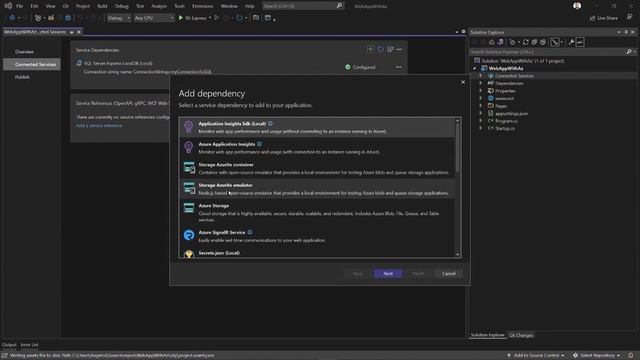Click Add to Source Control in status bar

coord(536,356)
